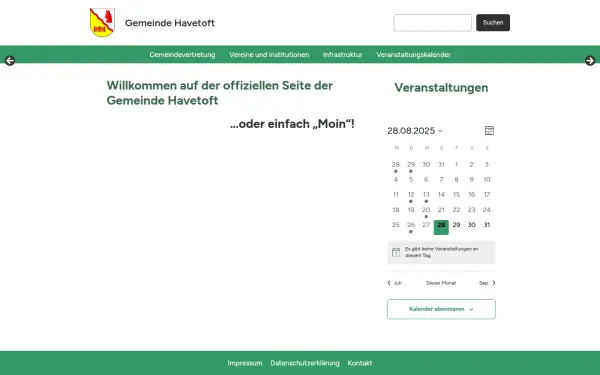The width and height of the screenshot is (600, 375).
Task: Open the calendar month view icon
Action: coord(489,130)
